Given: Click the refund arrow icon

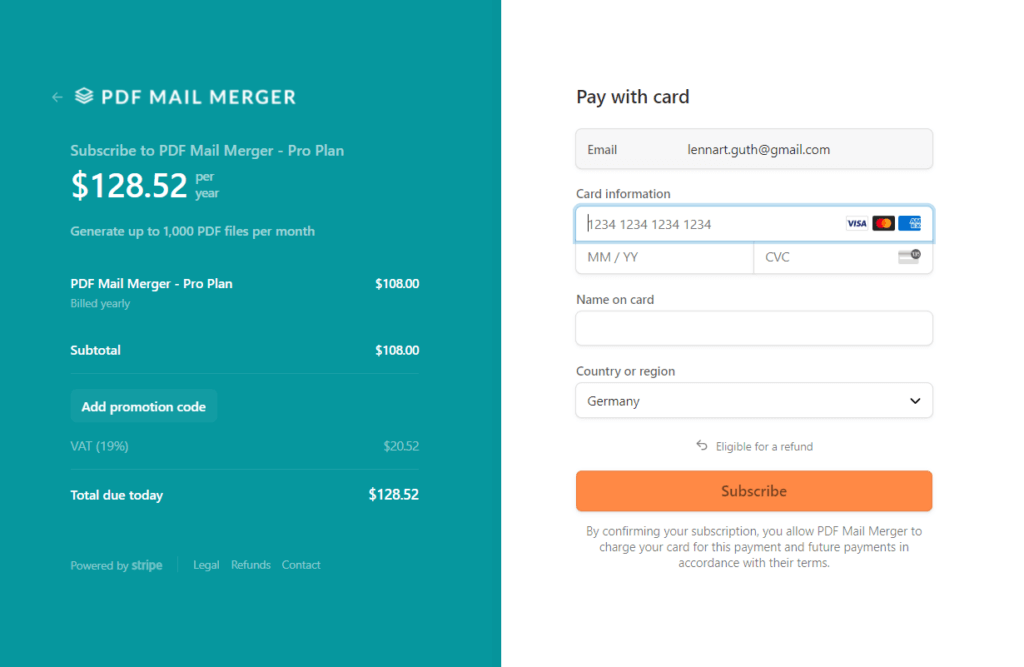Looking at the screenshot, I should coord(700,446).
